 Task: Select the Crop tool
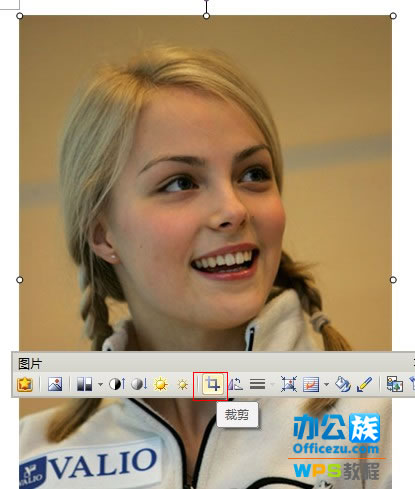click(x=213, y=384)
